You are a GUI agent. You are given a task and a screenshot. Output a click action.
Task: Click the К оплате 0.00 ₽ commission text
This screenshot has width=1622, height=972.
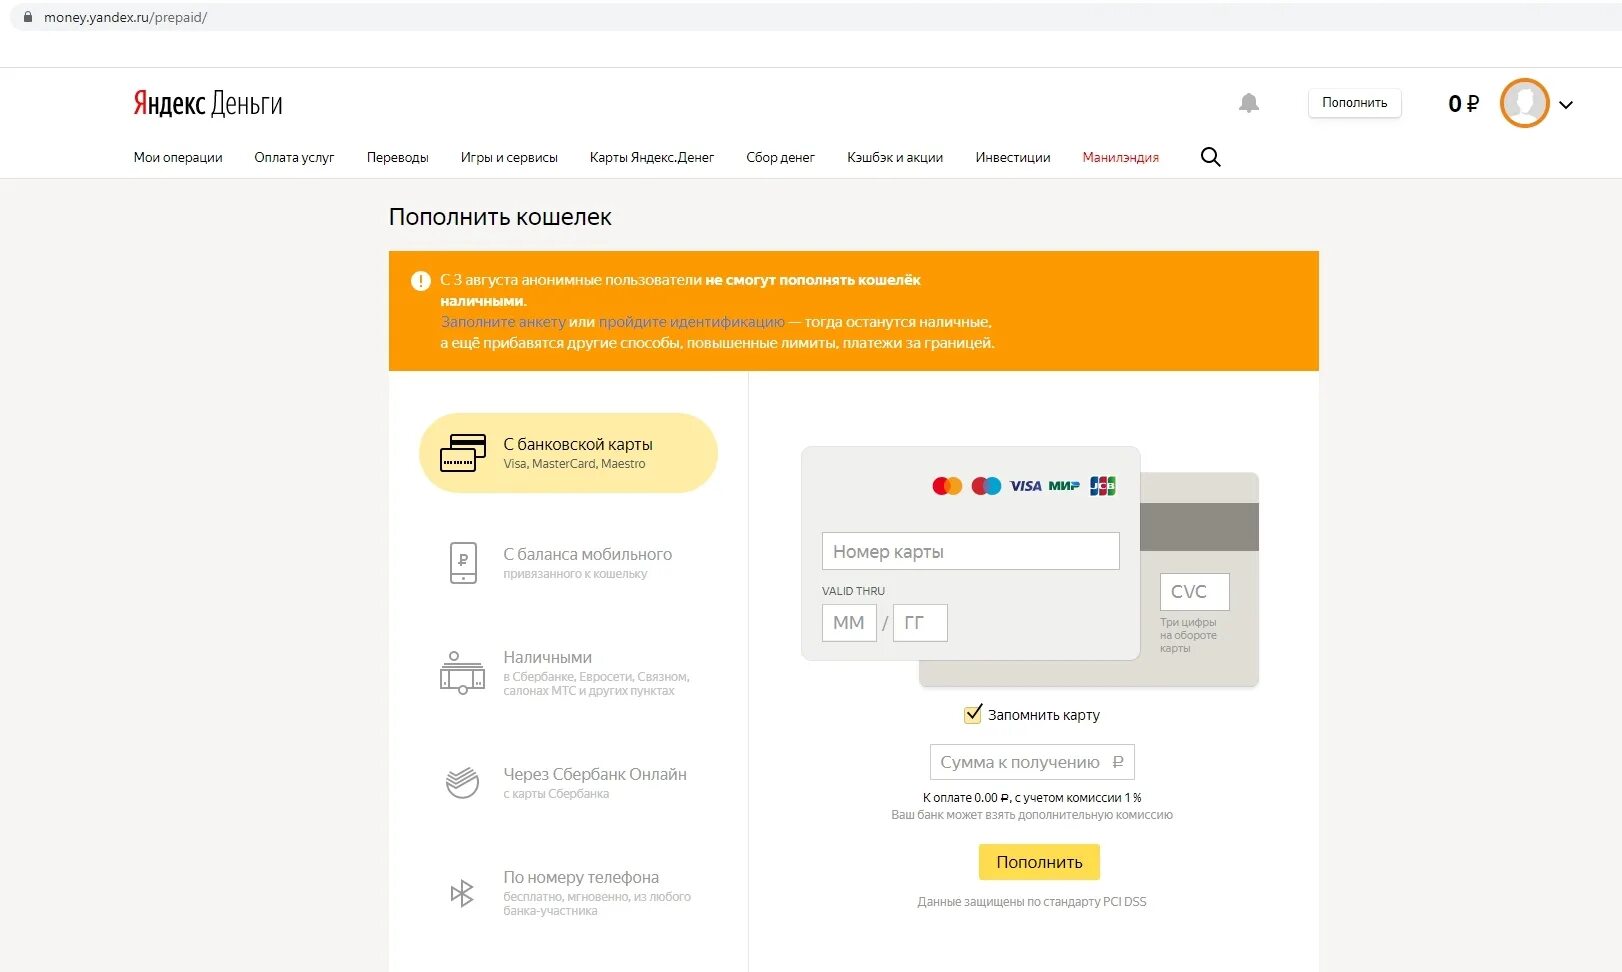tap(1032, 798)
